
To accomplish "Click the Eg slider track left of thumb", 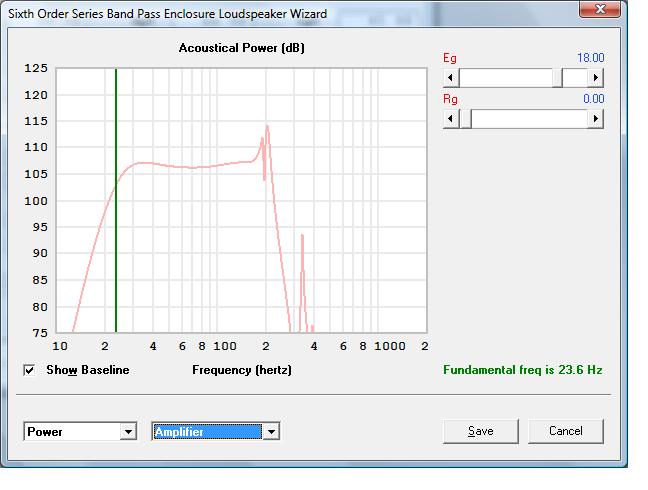I will (506, 78).
